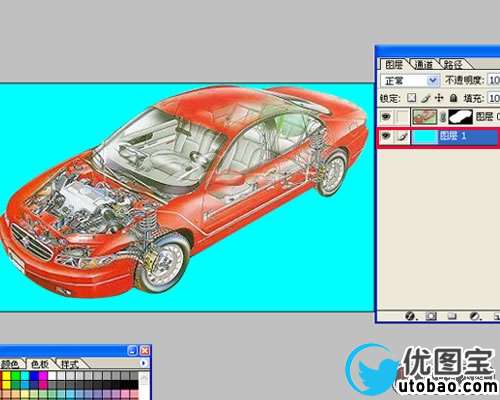Pick the yellow swatch in the top row
The width and height of the screenshot is (500, 400).
(x=6, y=376)
